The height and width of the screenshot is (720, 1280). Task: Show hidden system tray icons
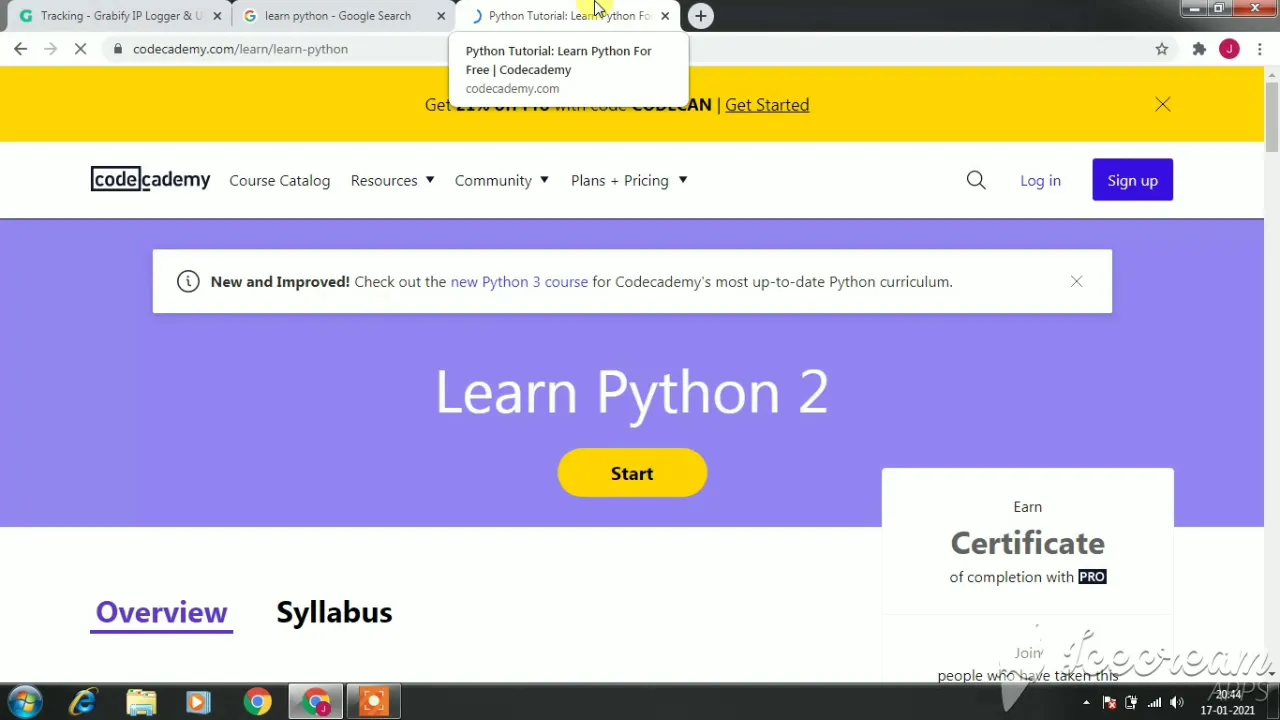[1086, 703]
